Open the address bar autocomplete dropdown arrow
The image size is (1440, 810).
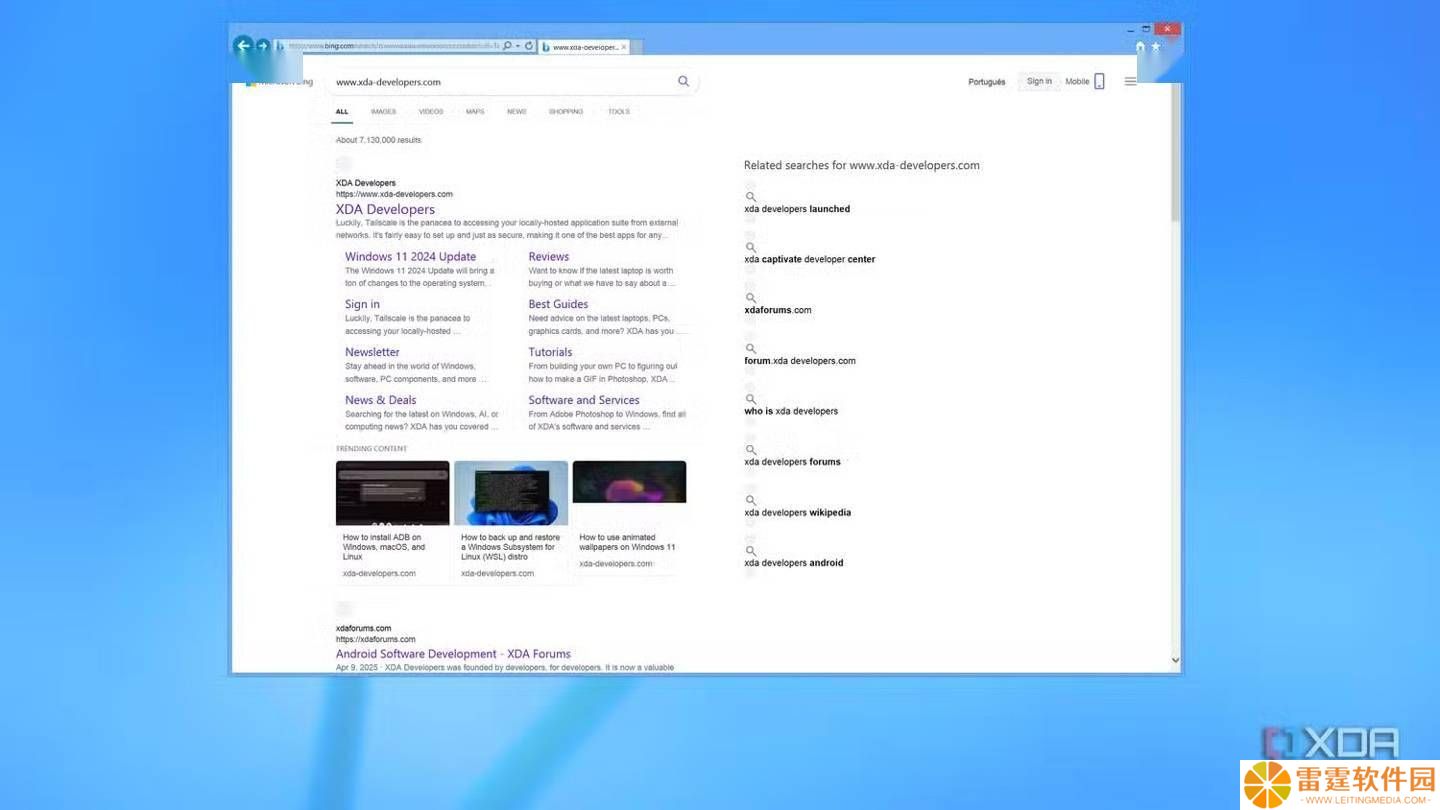click(518, 46)
